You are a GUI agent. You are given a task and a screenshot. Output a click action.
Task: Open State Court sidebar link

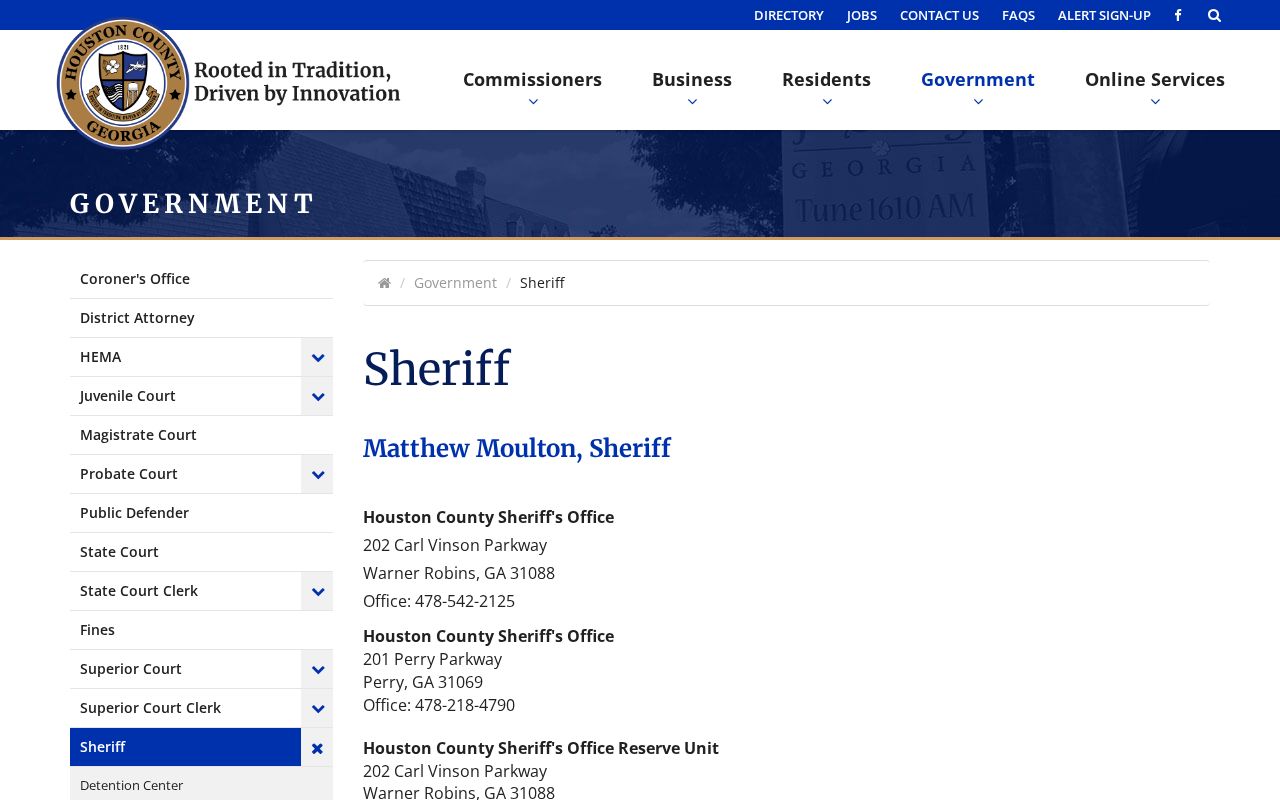point(201,552)
